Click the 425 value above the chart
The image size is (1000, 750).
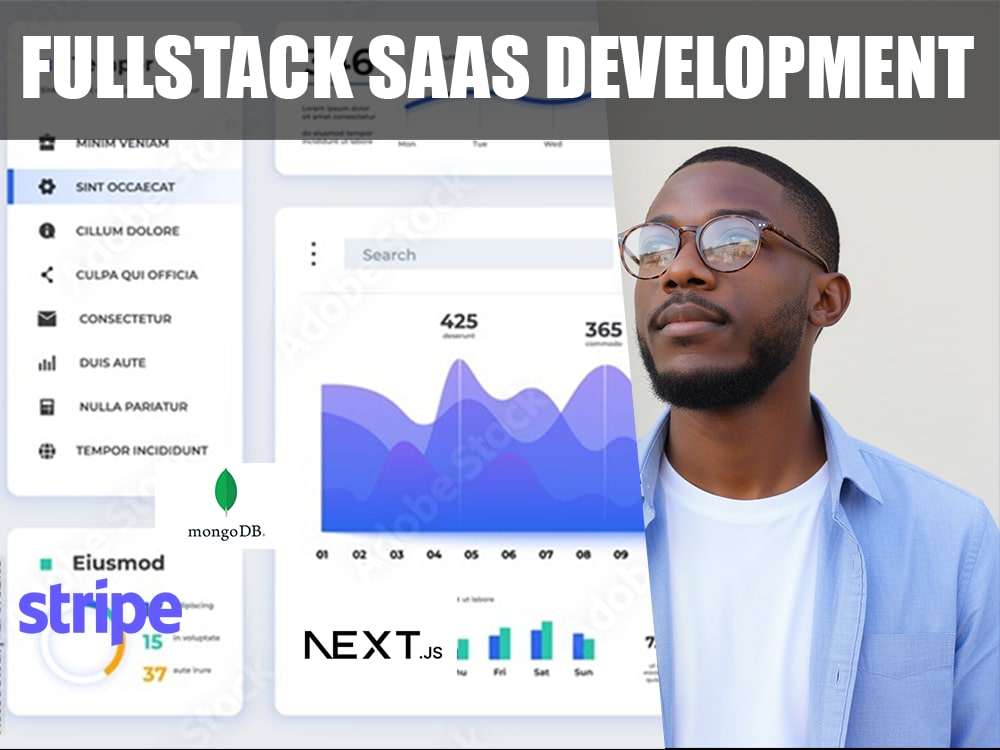459,321
